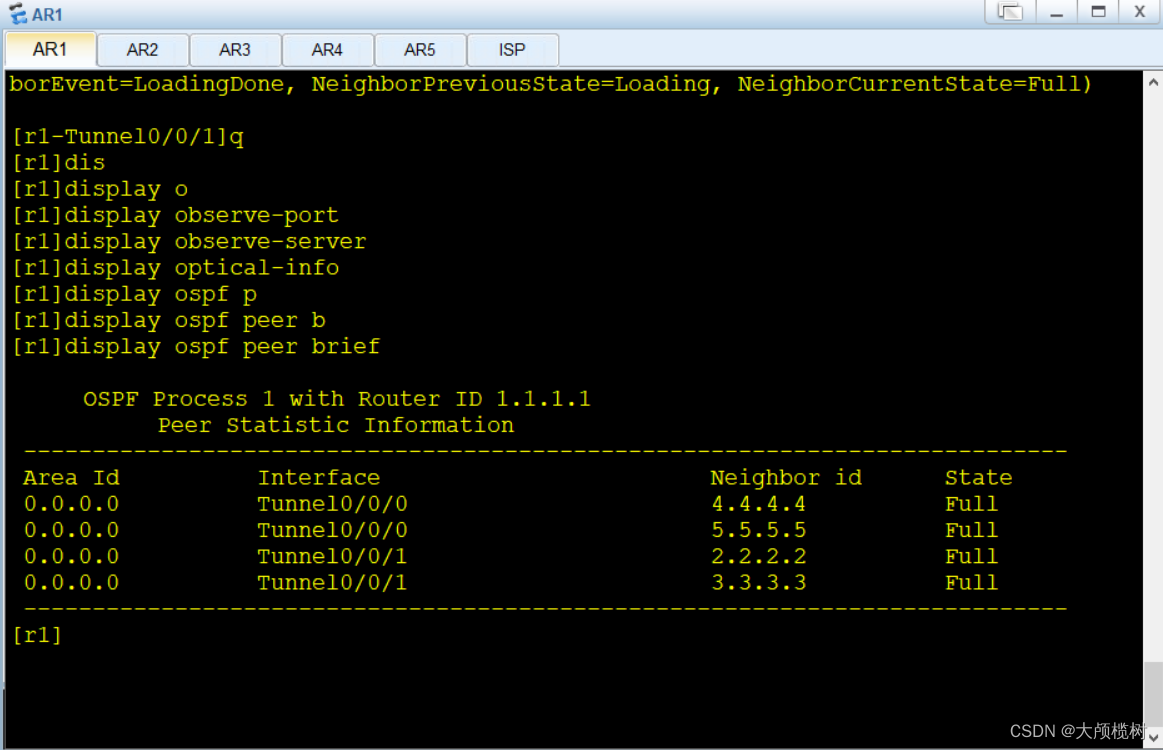Click the 'display optical-info' command line

(176, 268)
